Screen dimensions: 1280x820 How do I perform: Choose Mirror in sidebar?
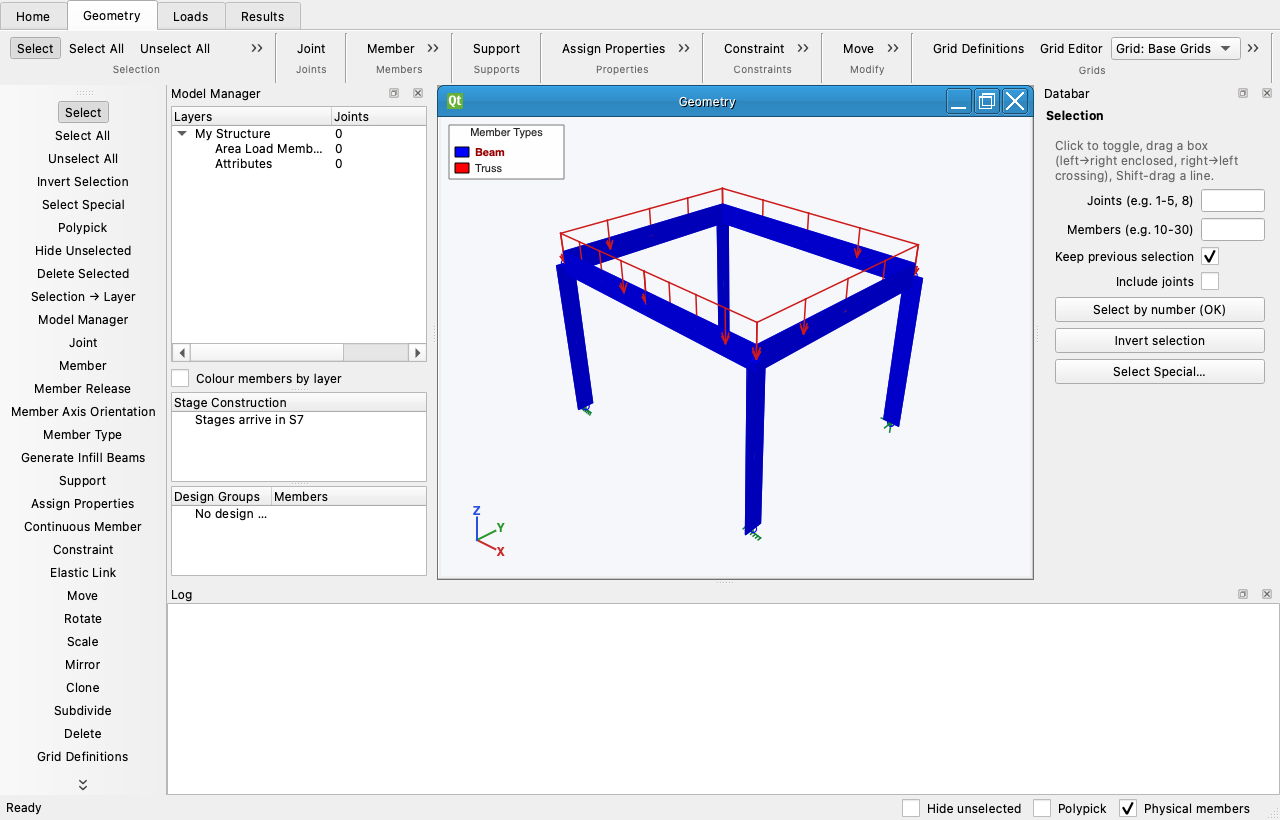click(x=83, y=664)
